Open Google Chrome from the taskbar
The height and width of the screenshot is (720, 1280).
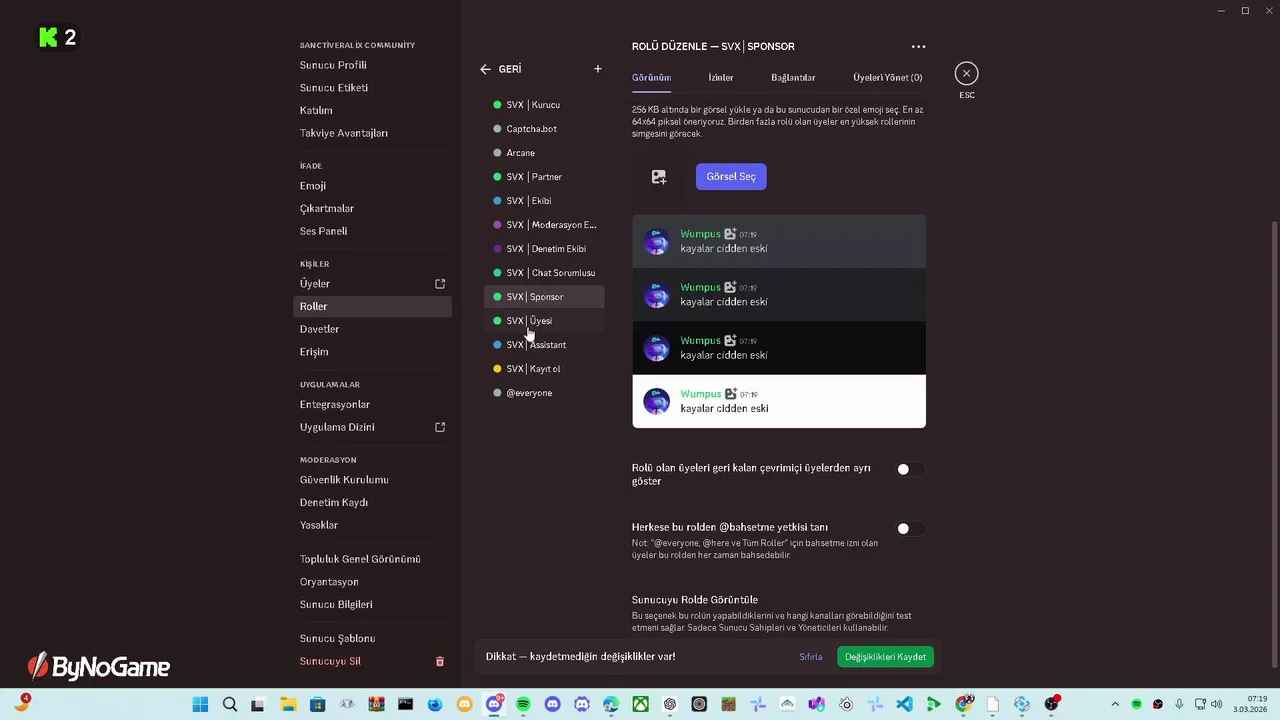click(963, 704)
